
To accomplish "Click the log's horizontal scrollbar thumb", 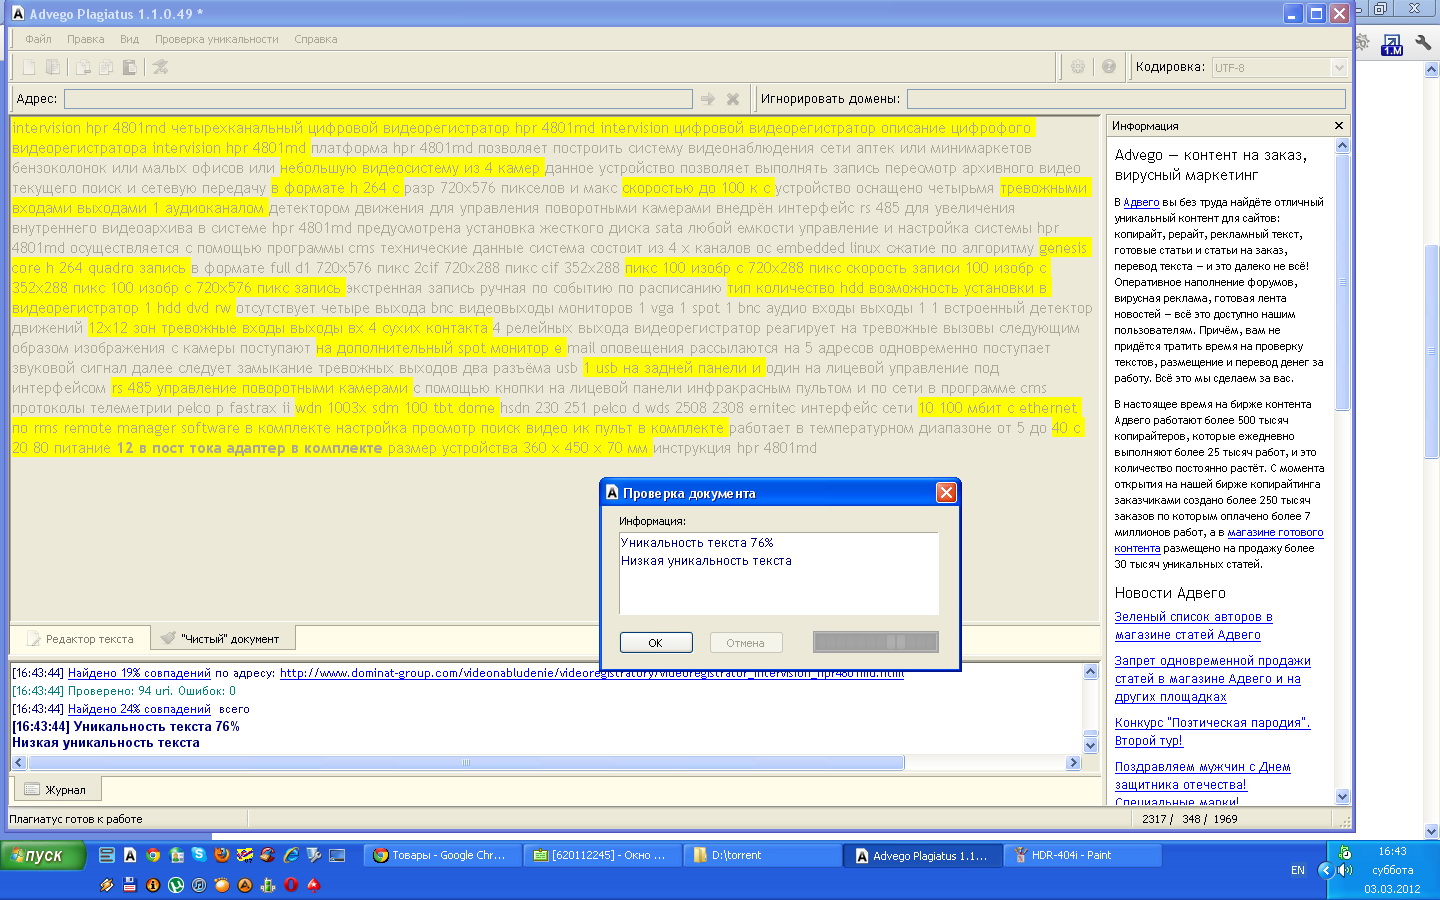I will pos(466,763).
